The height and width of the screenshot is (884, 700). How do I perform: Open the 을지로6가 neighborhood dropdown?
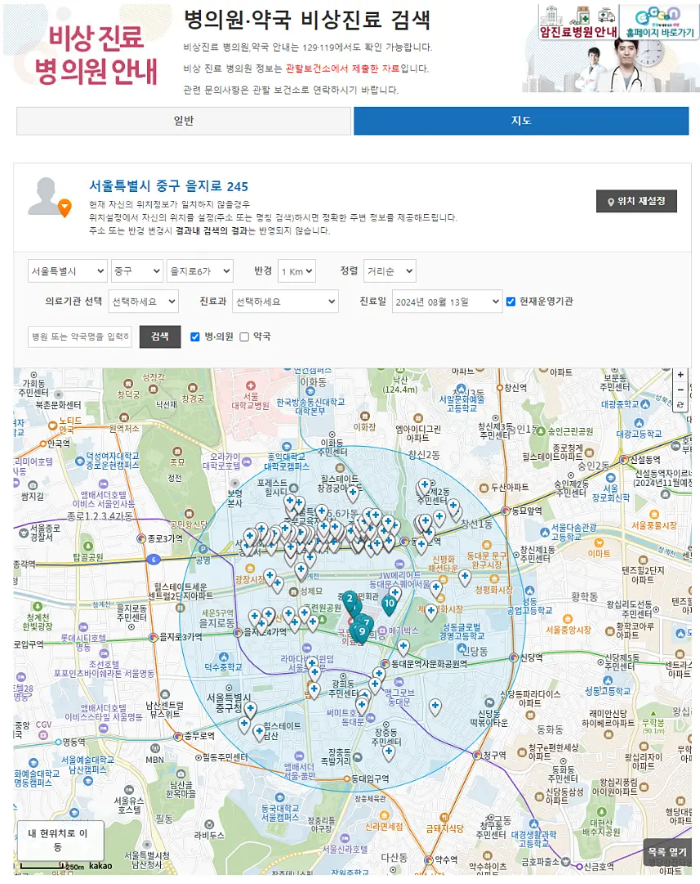pos(200,271)
